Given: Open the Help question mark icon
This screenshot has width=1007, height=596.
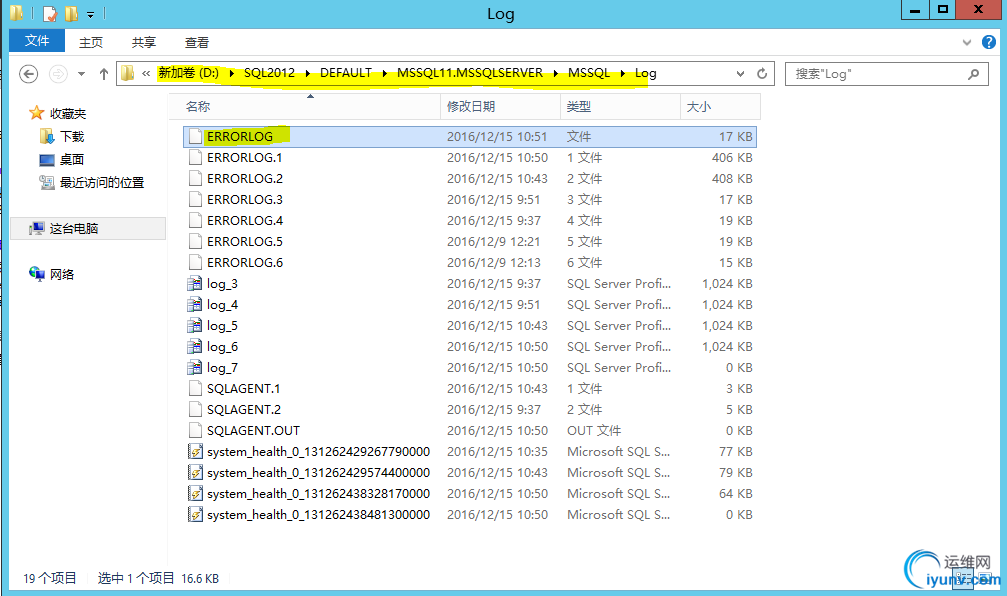Looking at the screenshot, I should 989,42.
